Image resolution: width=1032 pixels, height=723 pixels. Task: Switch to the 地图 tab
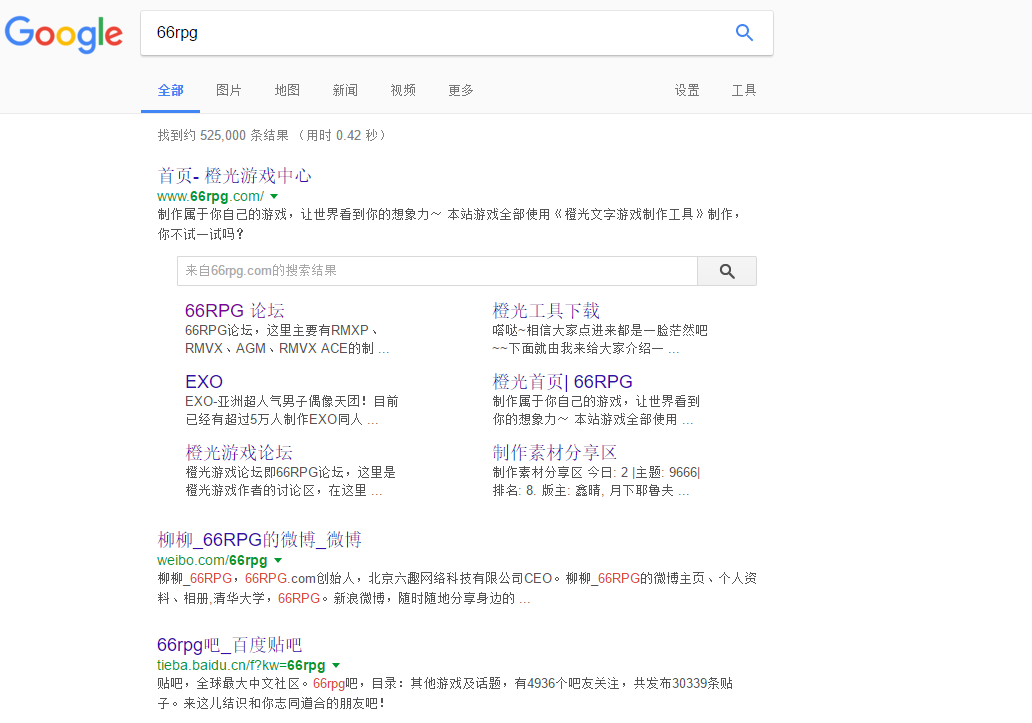(x=287, y=91)
